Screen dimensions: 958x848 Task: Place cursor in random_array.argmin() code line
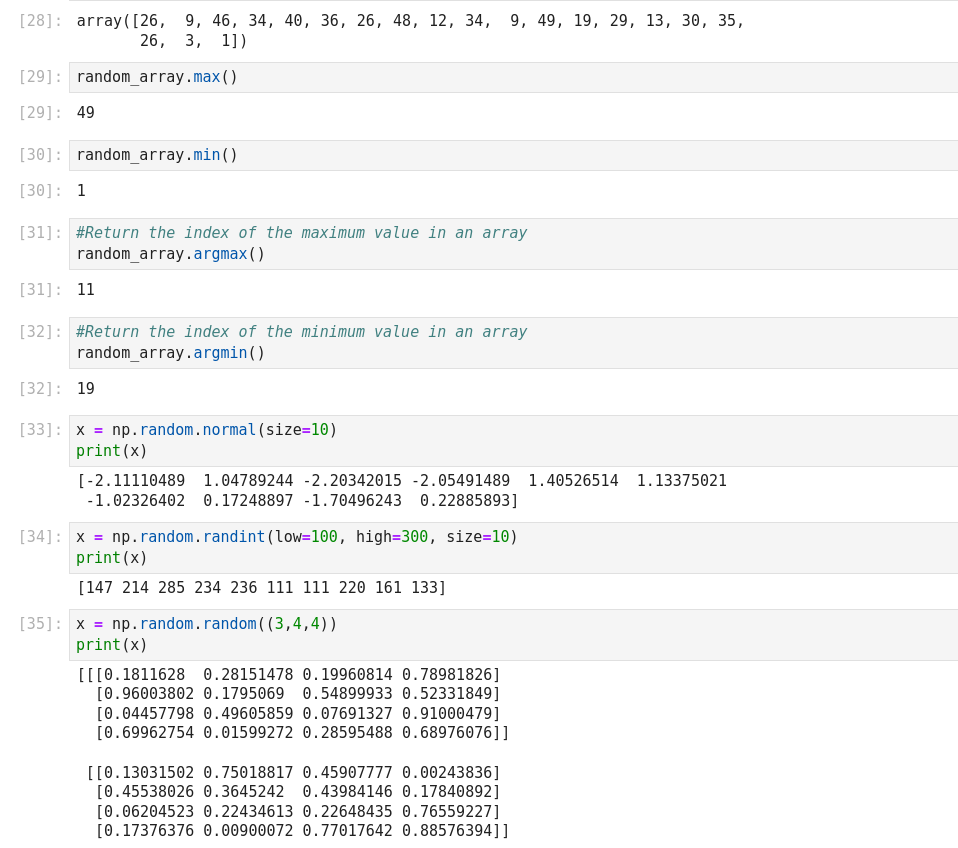point(170,353)
